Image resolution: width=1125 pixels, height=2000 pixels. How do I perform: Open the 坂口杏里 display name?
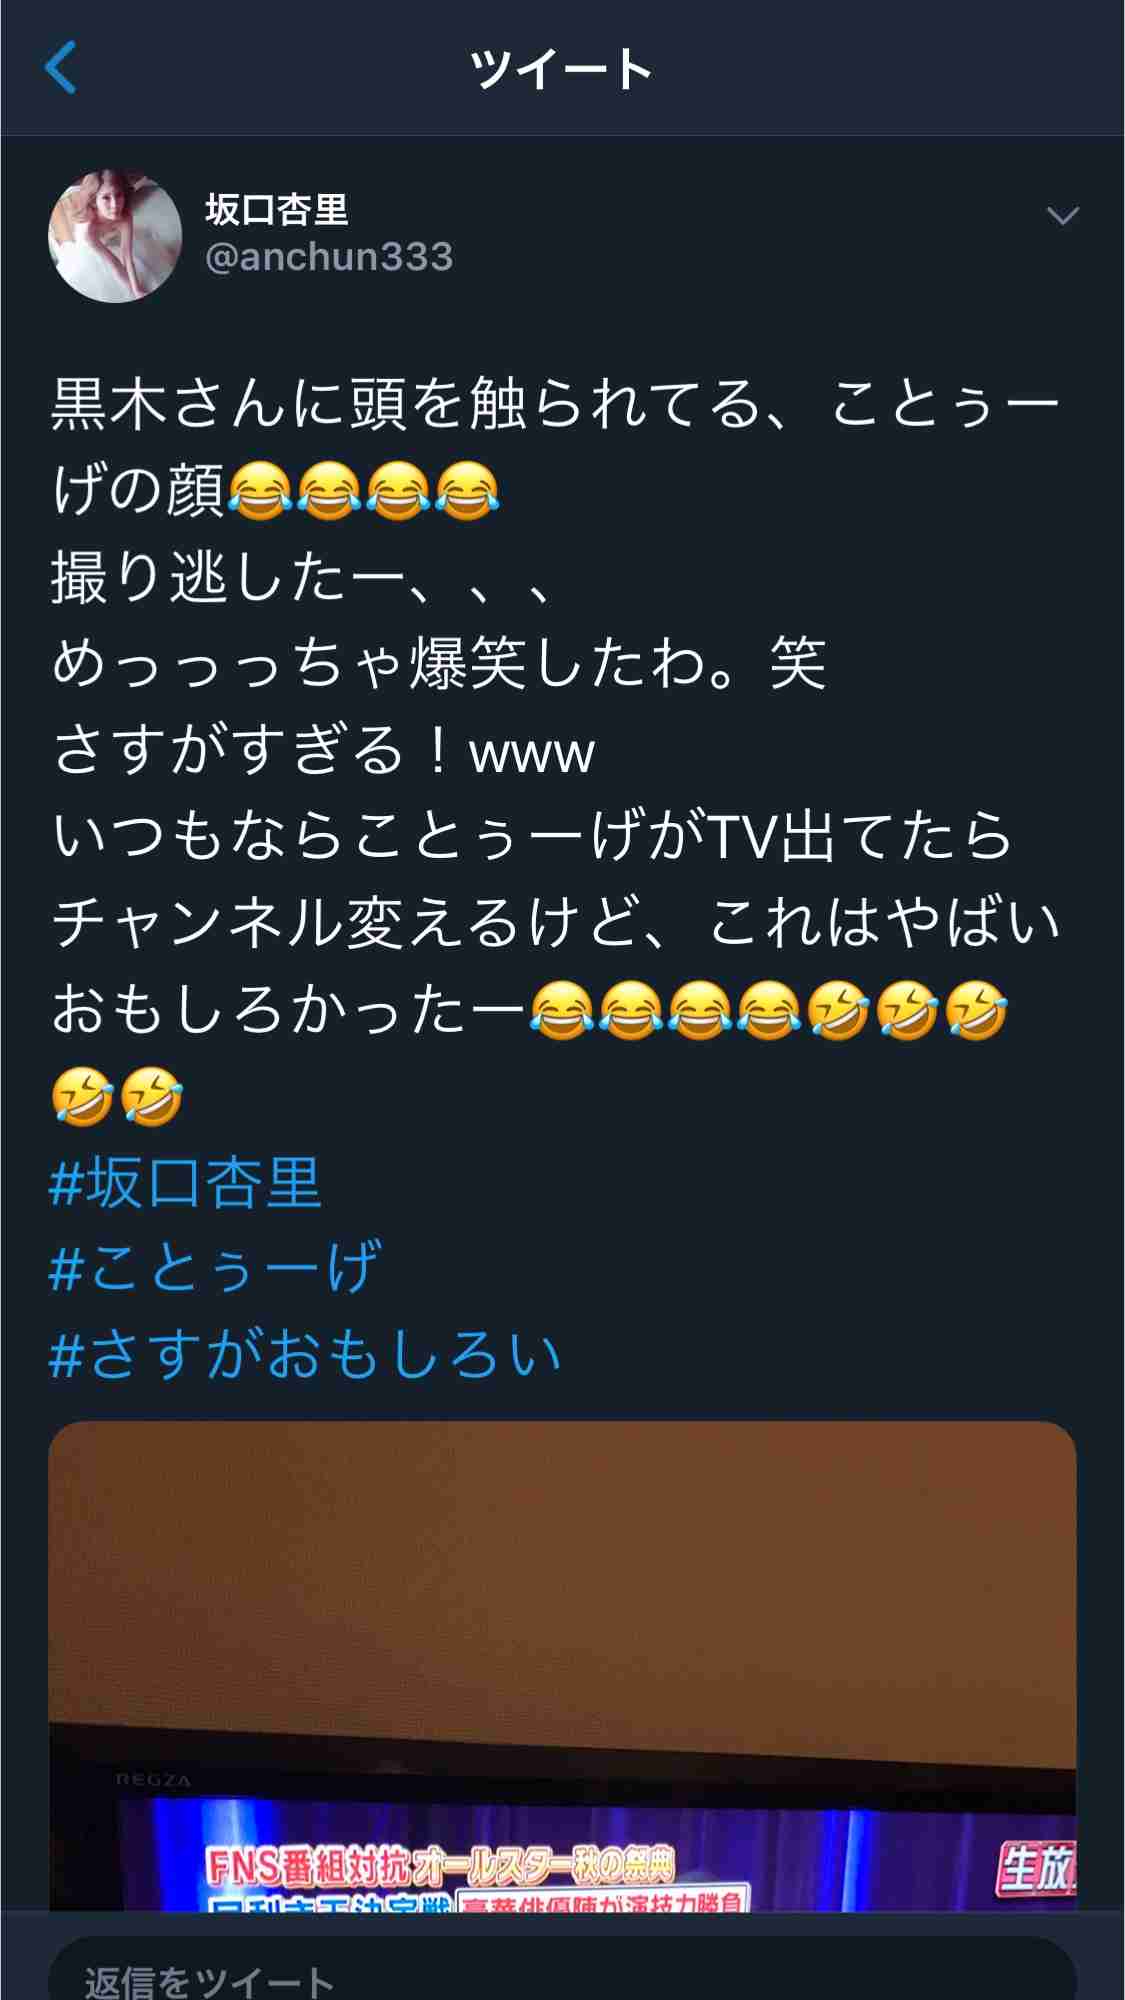[x=277, y=210]
